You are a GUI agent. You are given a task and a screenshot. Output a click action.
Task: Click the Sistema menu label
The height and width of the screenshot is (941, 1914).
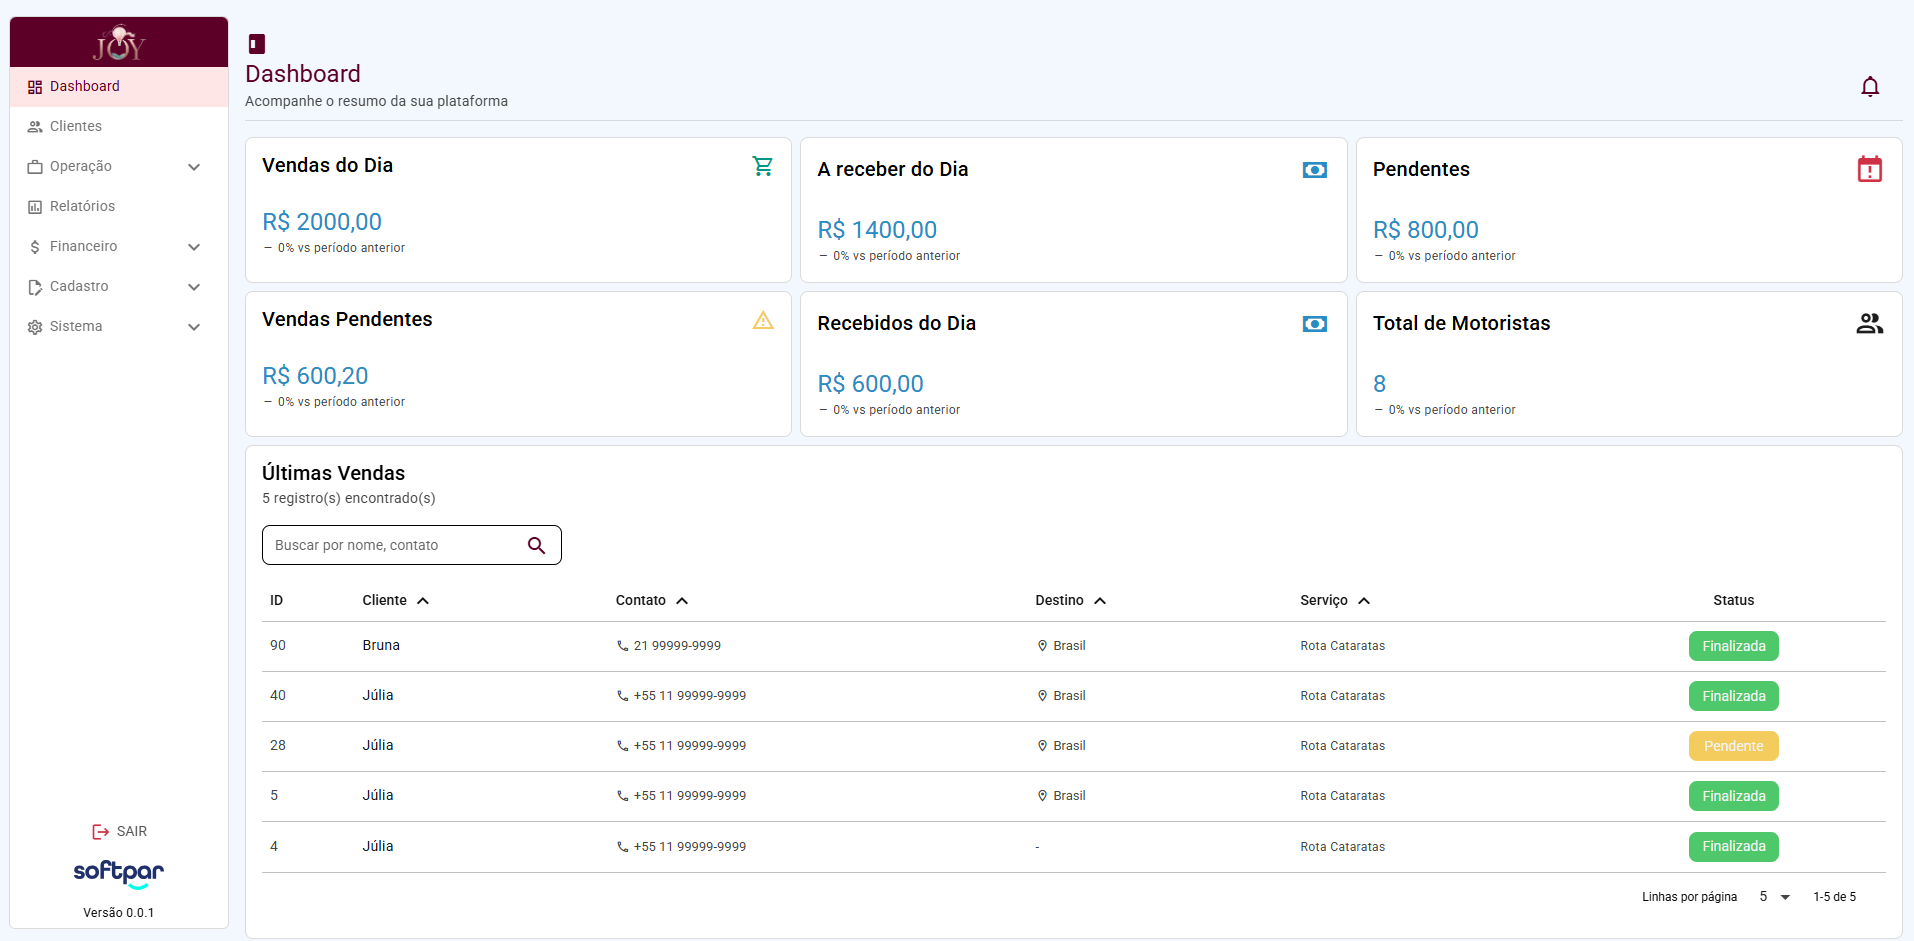click(76, 327)
